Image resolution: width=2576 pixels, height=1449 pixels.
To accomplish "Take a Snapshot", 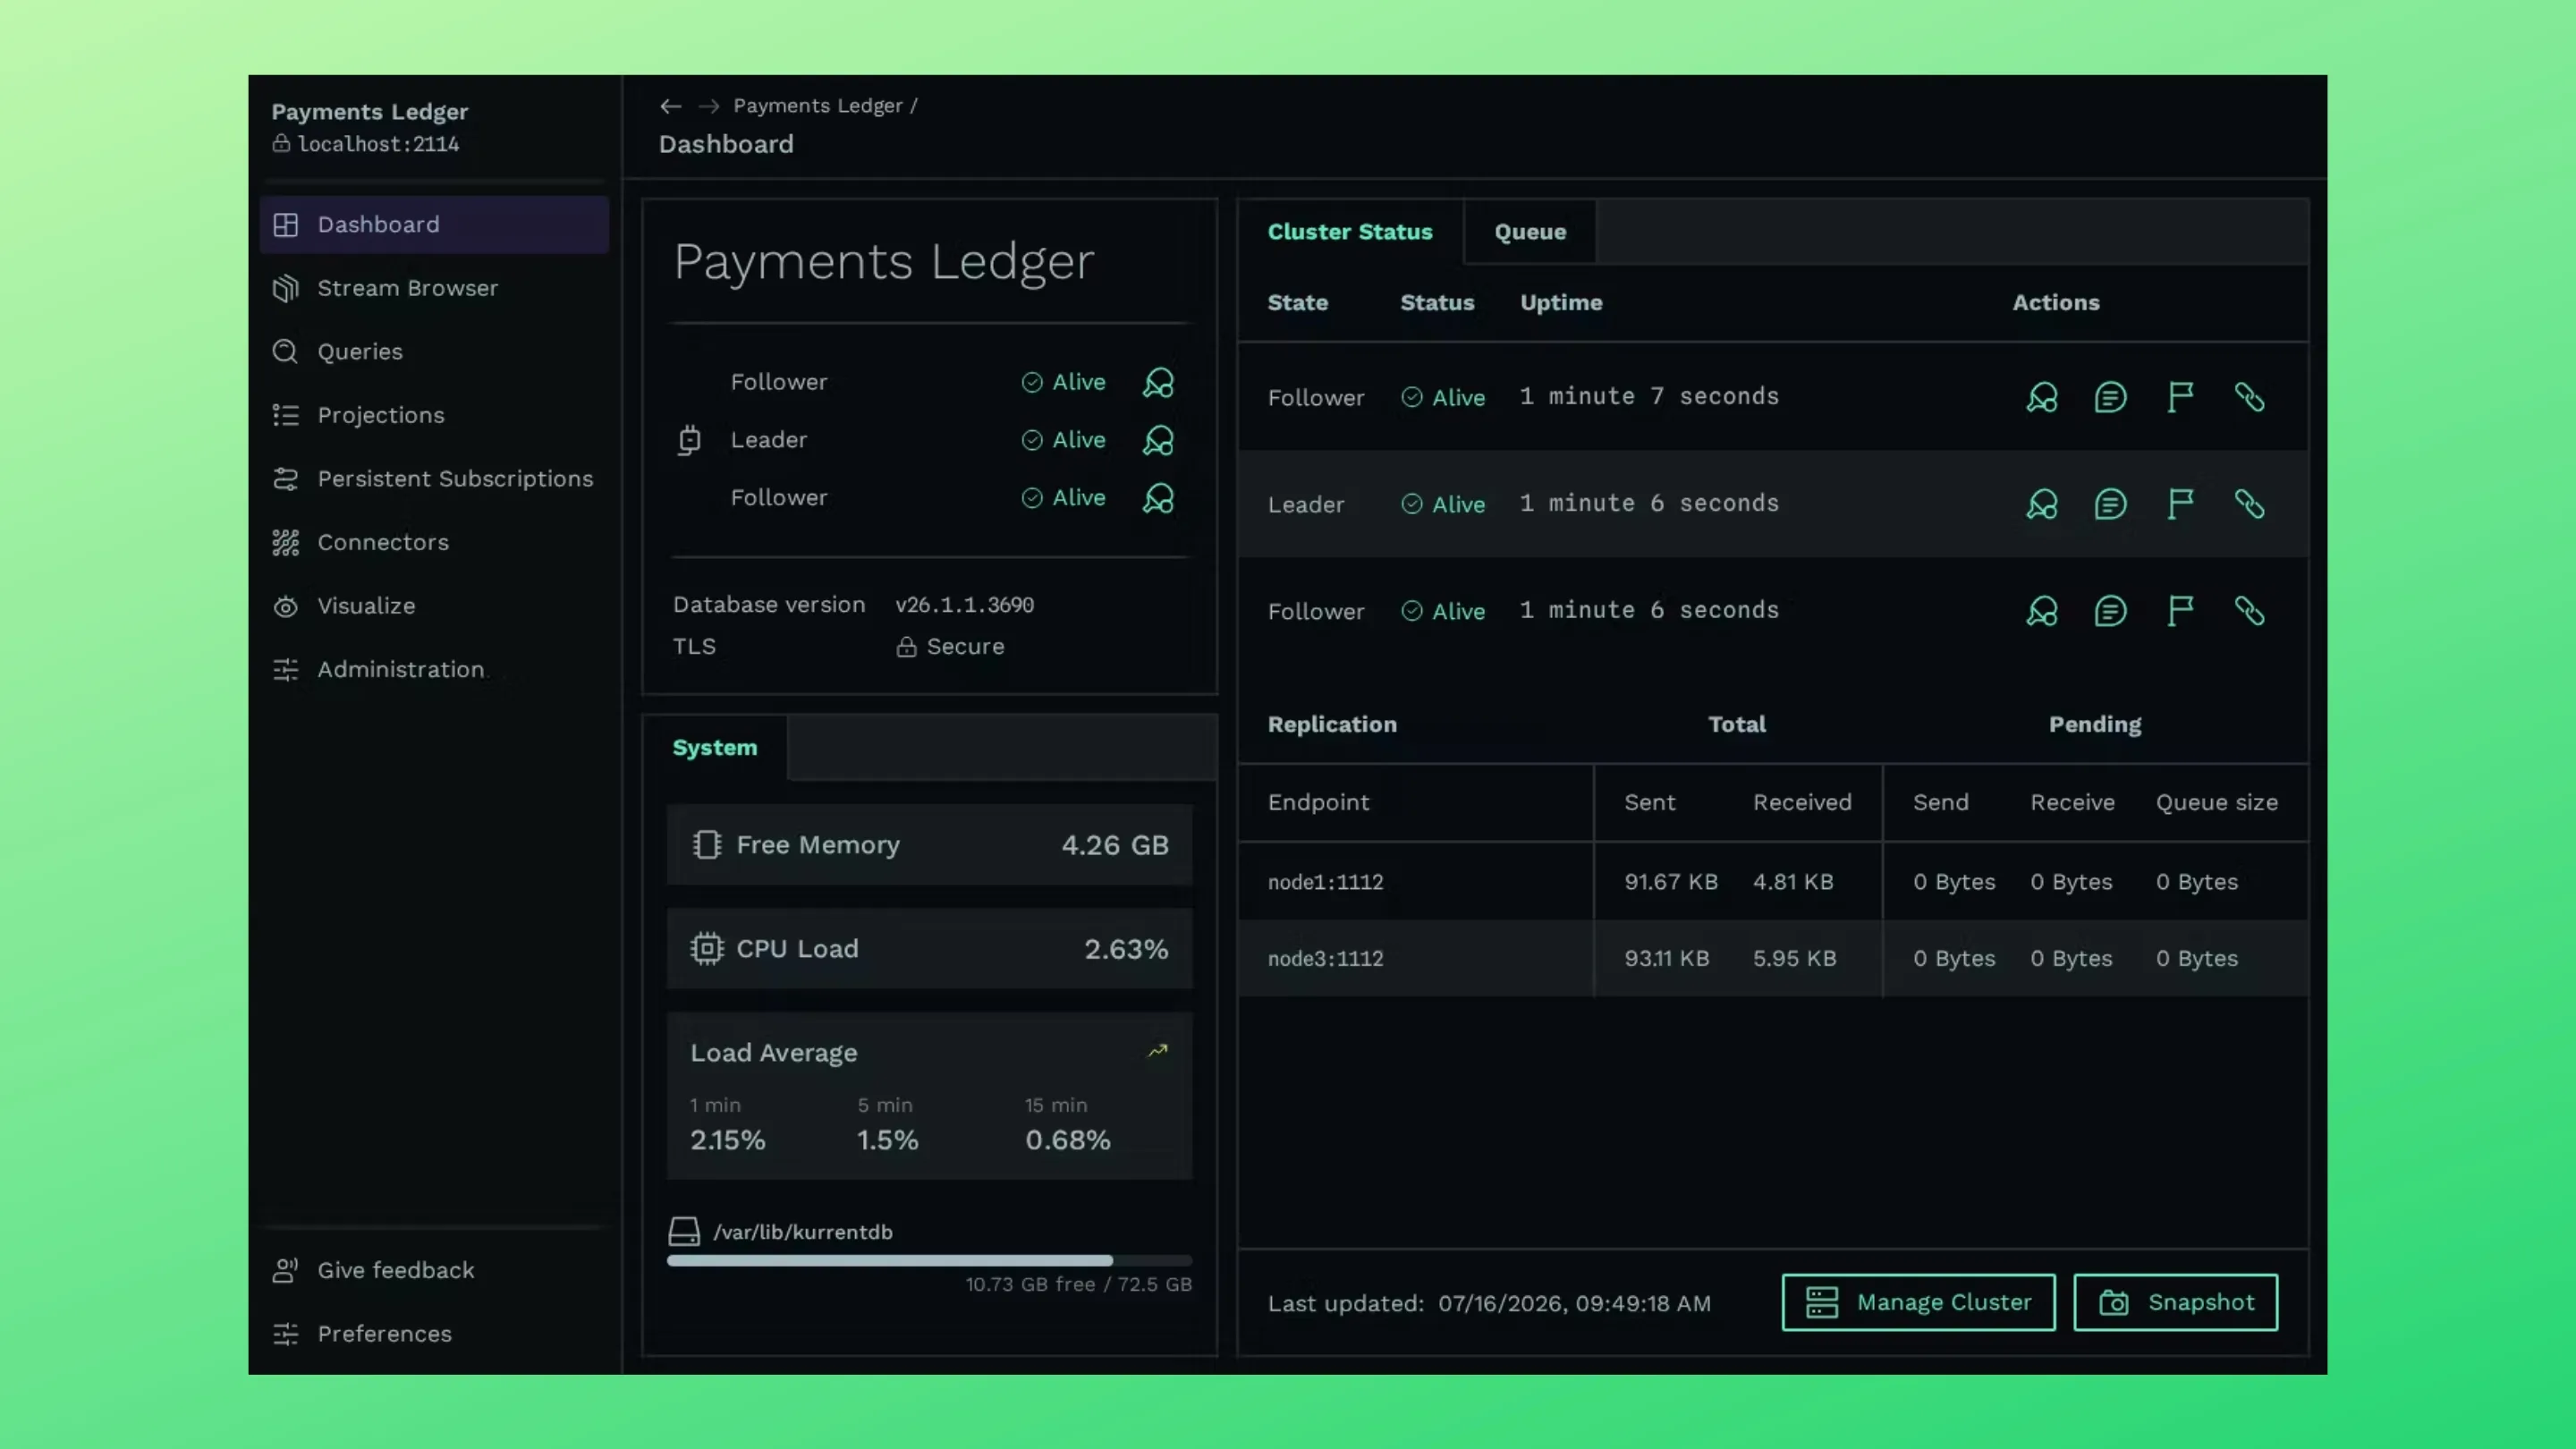I will (x=2175, y=1302).
